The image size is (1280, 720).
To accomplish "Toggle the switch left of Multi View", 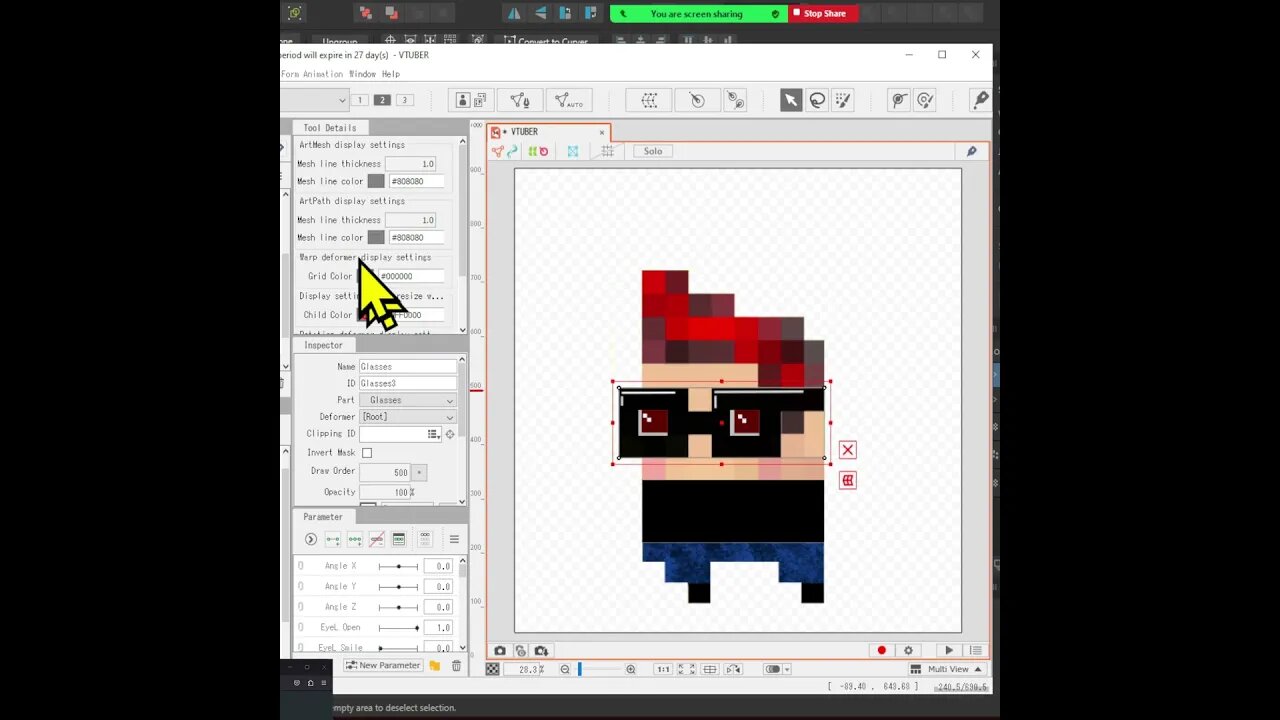I will 772,669.
